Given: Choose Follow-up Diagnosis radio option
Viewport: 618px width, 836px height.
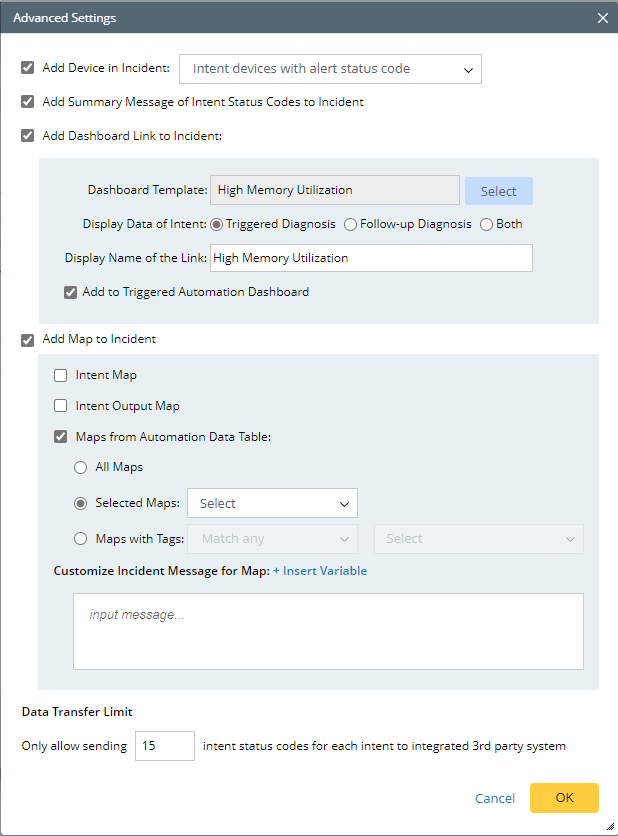Looking at the screenshot, I should coord(350,224).
